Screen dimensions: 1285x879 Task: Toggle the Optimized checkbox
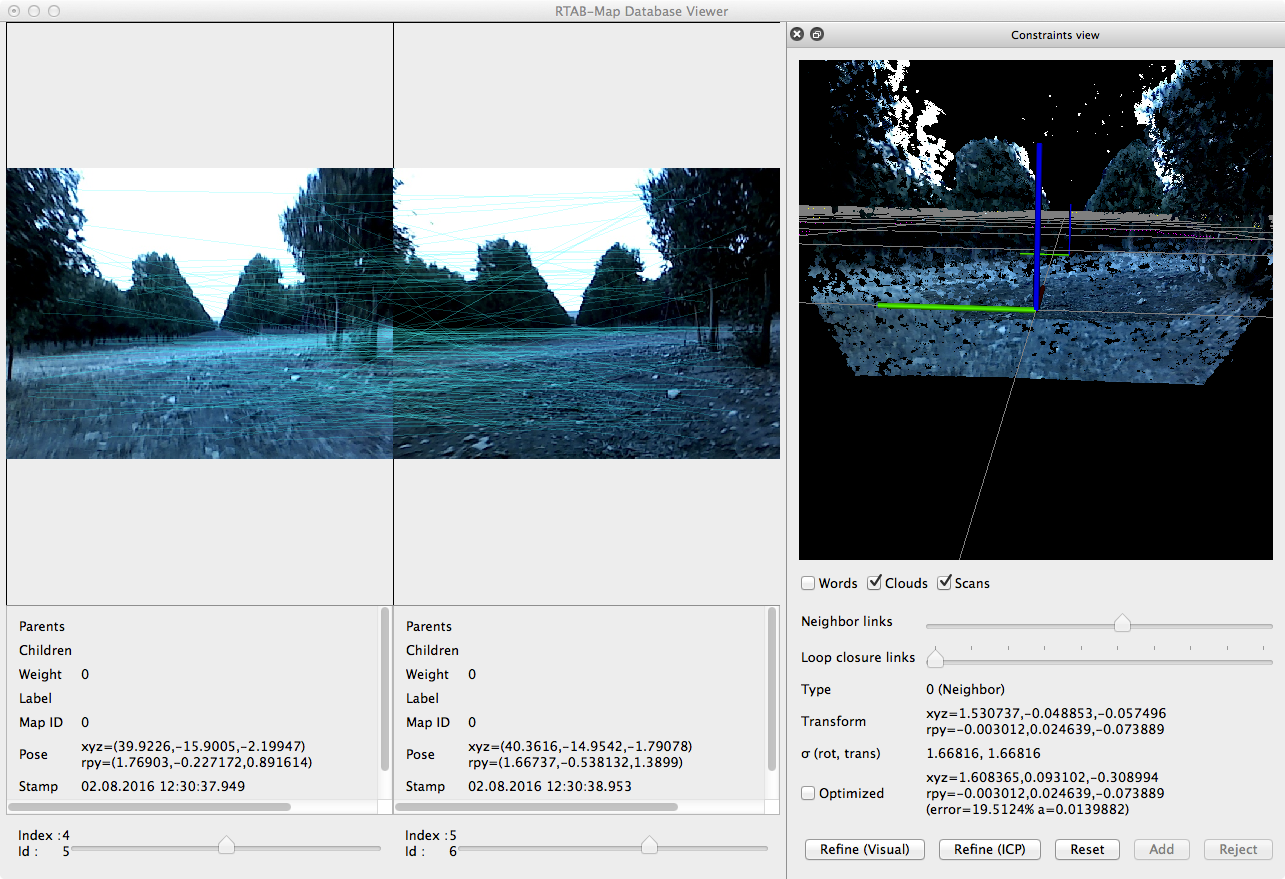[x=808, y=793]
